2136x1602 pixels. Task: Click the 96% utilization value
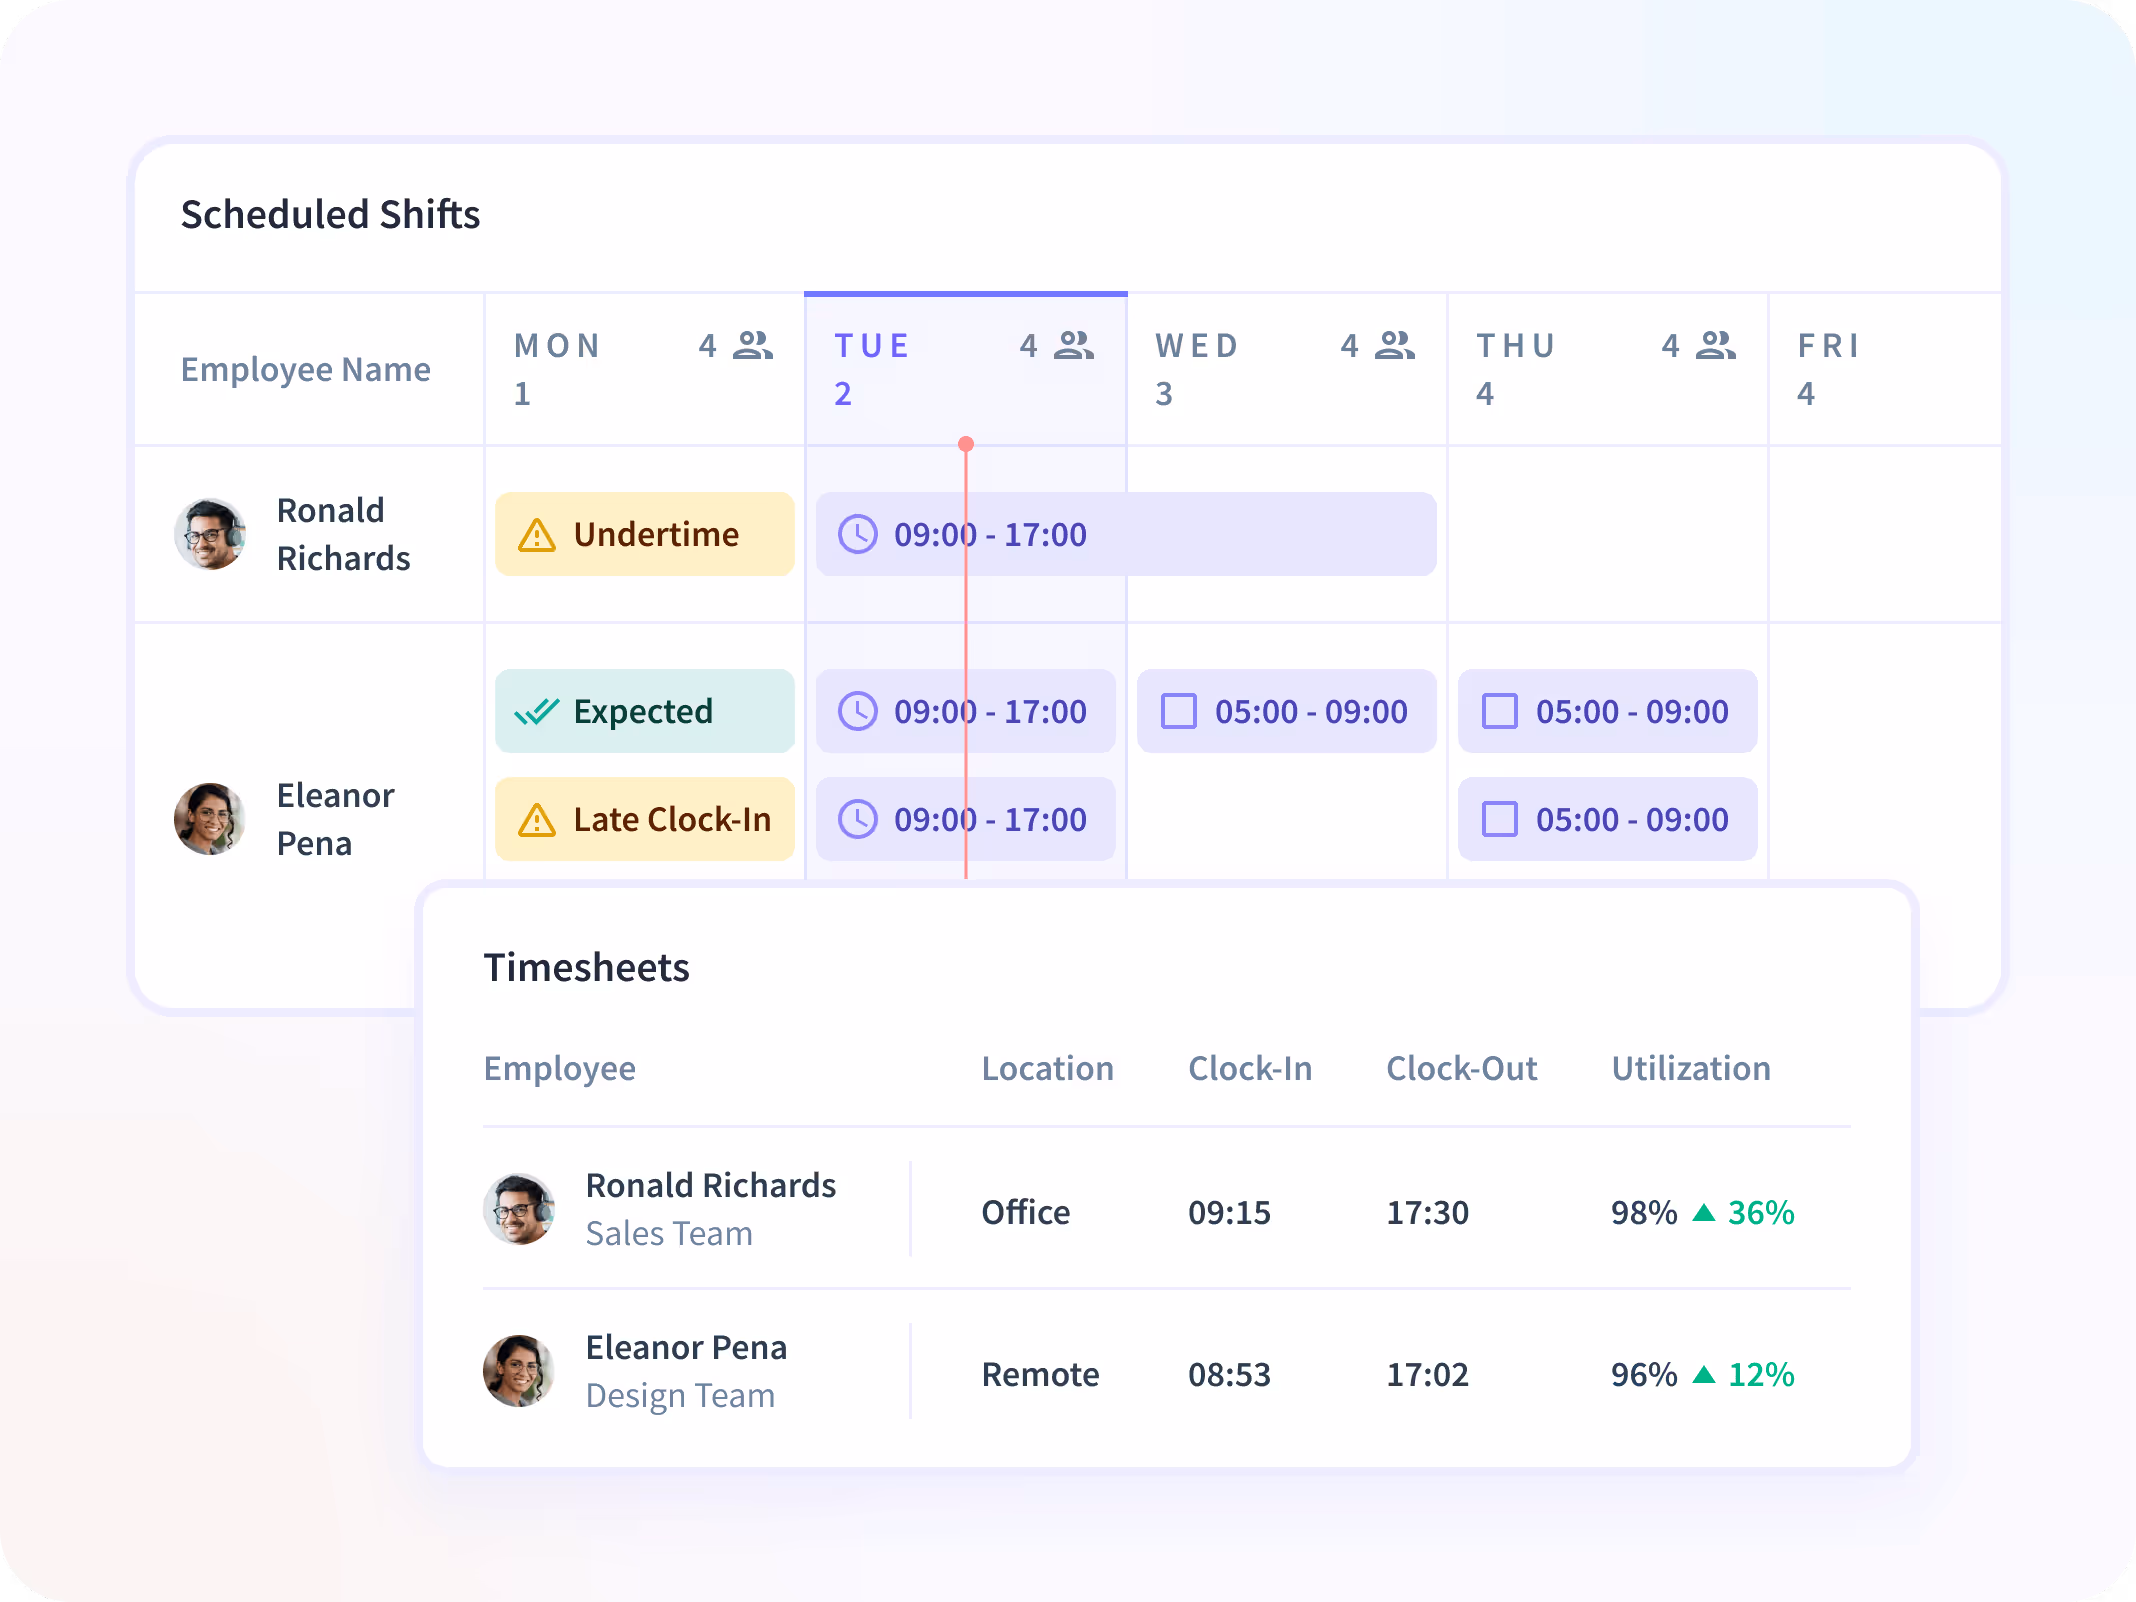tap(1644, 1374)
